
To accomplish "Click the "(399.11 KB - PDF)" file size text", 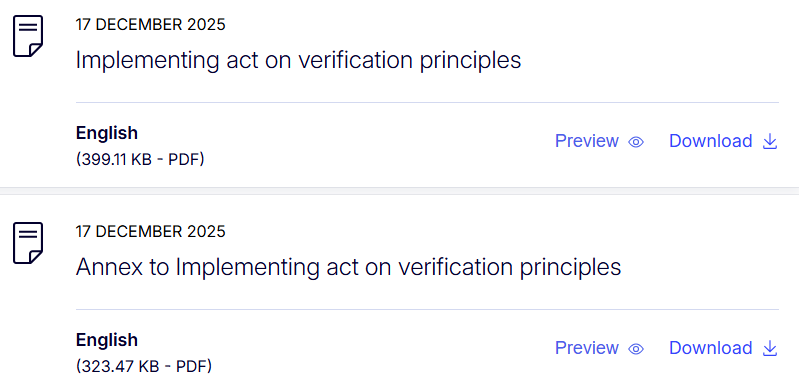I will tap(140, 159).
